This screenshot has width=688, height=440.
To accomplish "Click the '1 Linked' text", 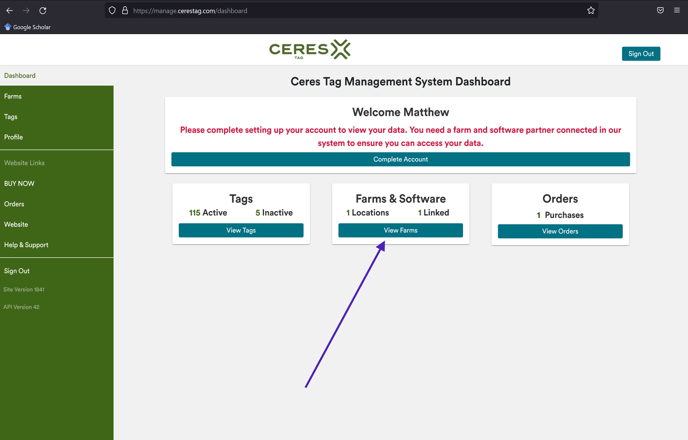I will [434, 213].
